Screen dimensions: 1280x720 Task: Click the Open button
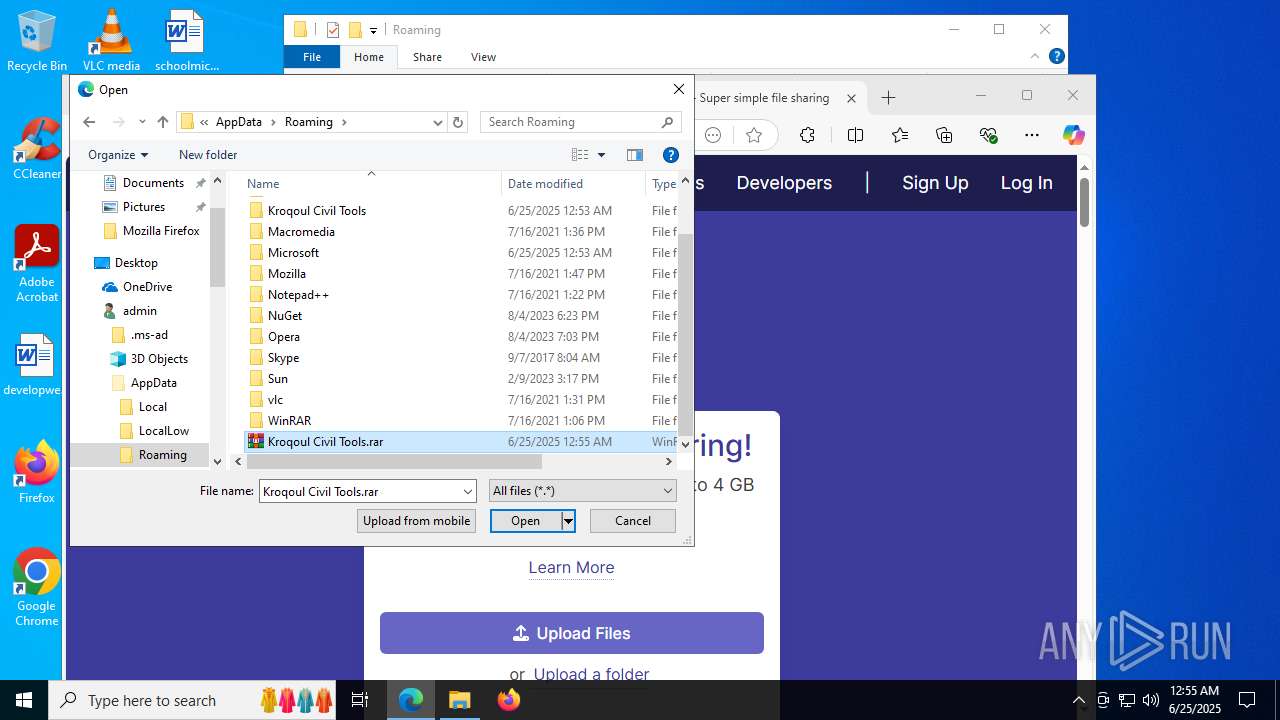click(525, 520)
